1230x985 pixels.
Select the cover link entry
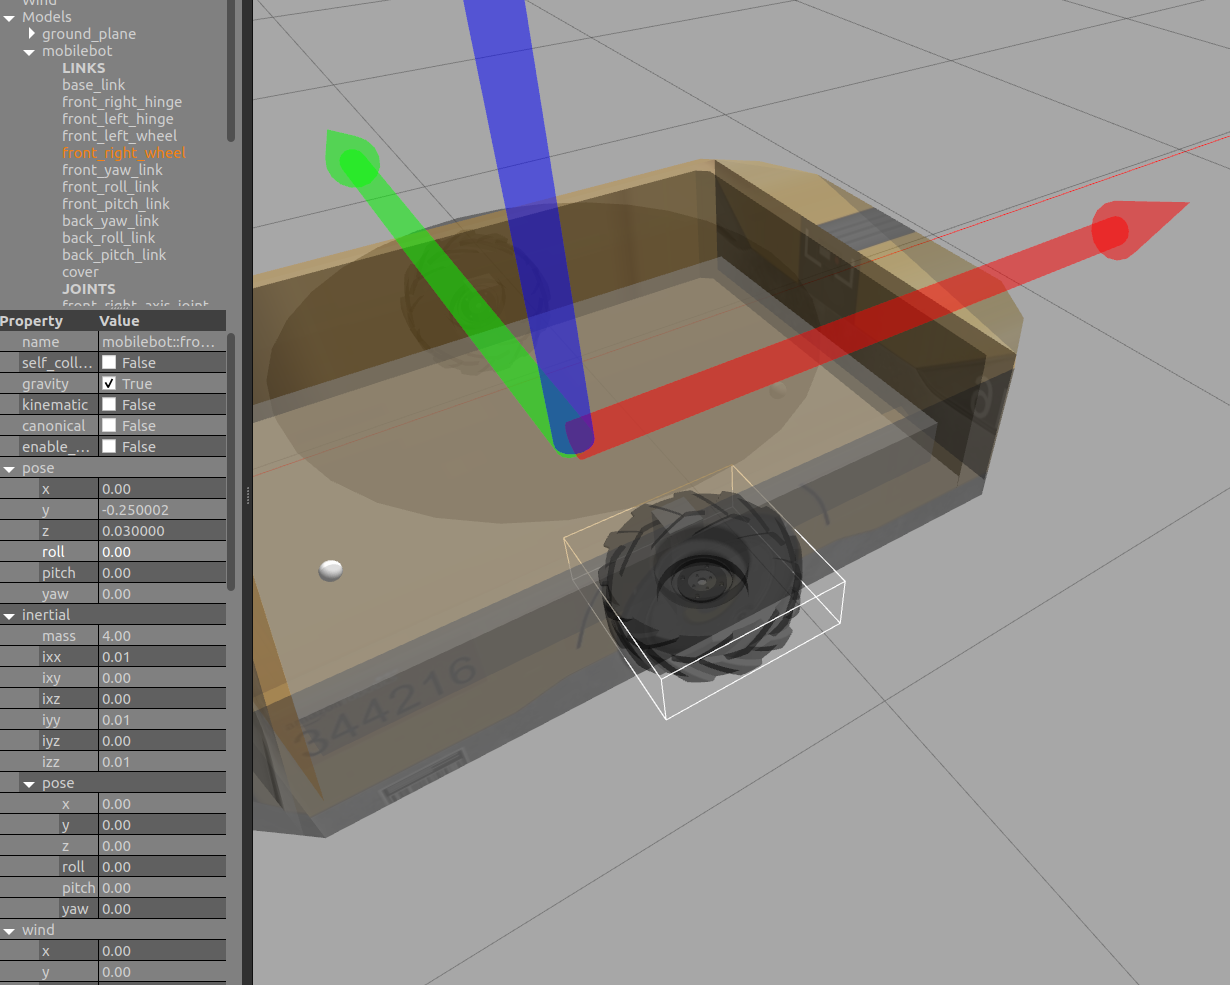pos(80,272)
